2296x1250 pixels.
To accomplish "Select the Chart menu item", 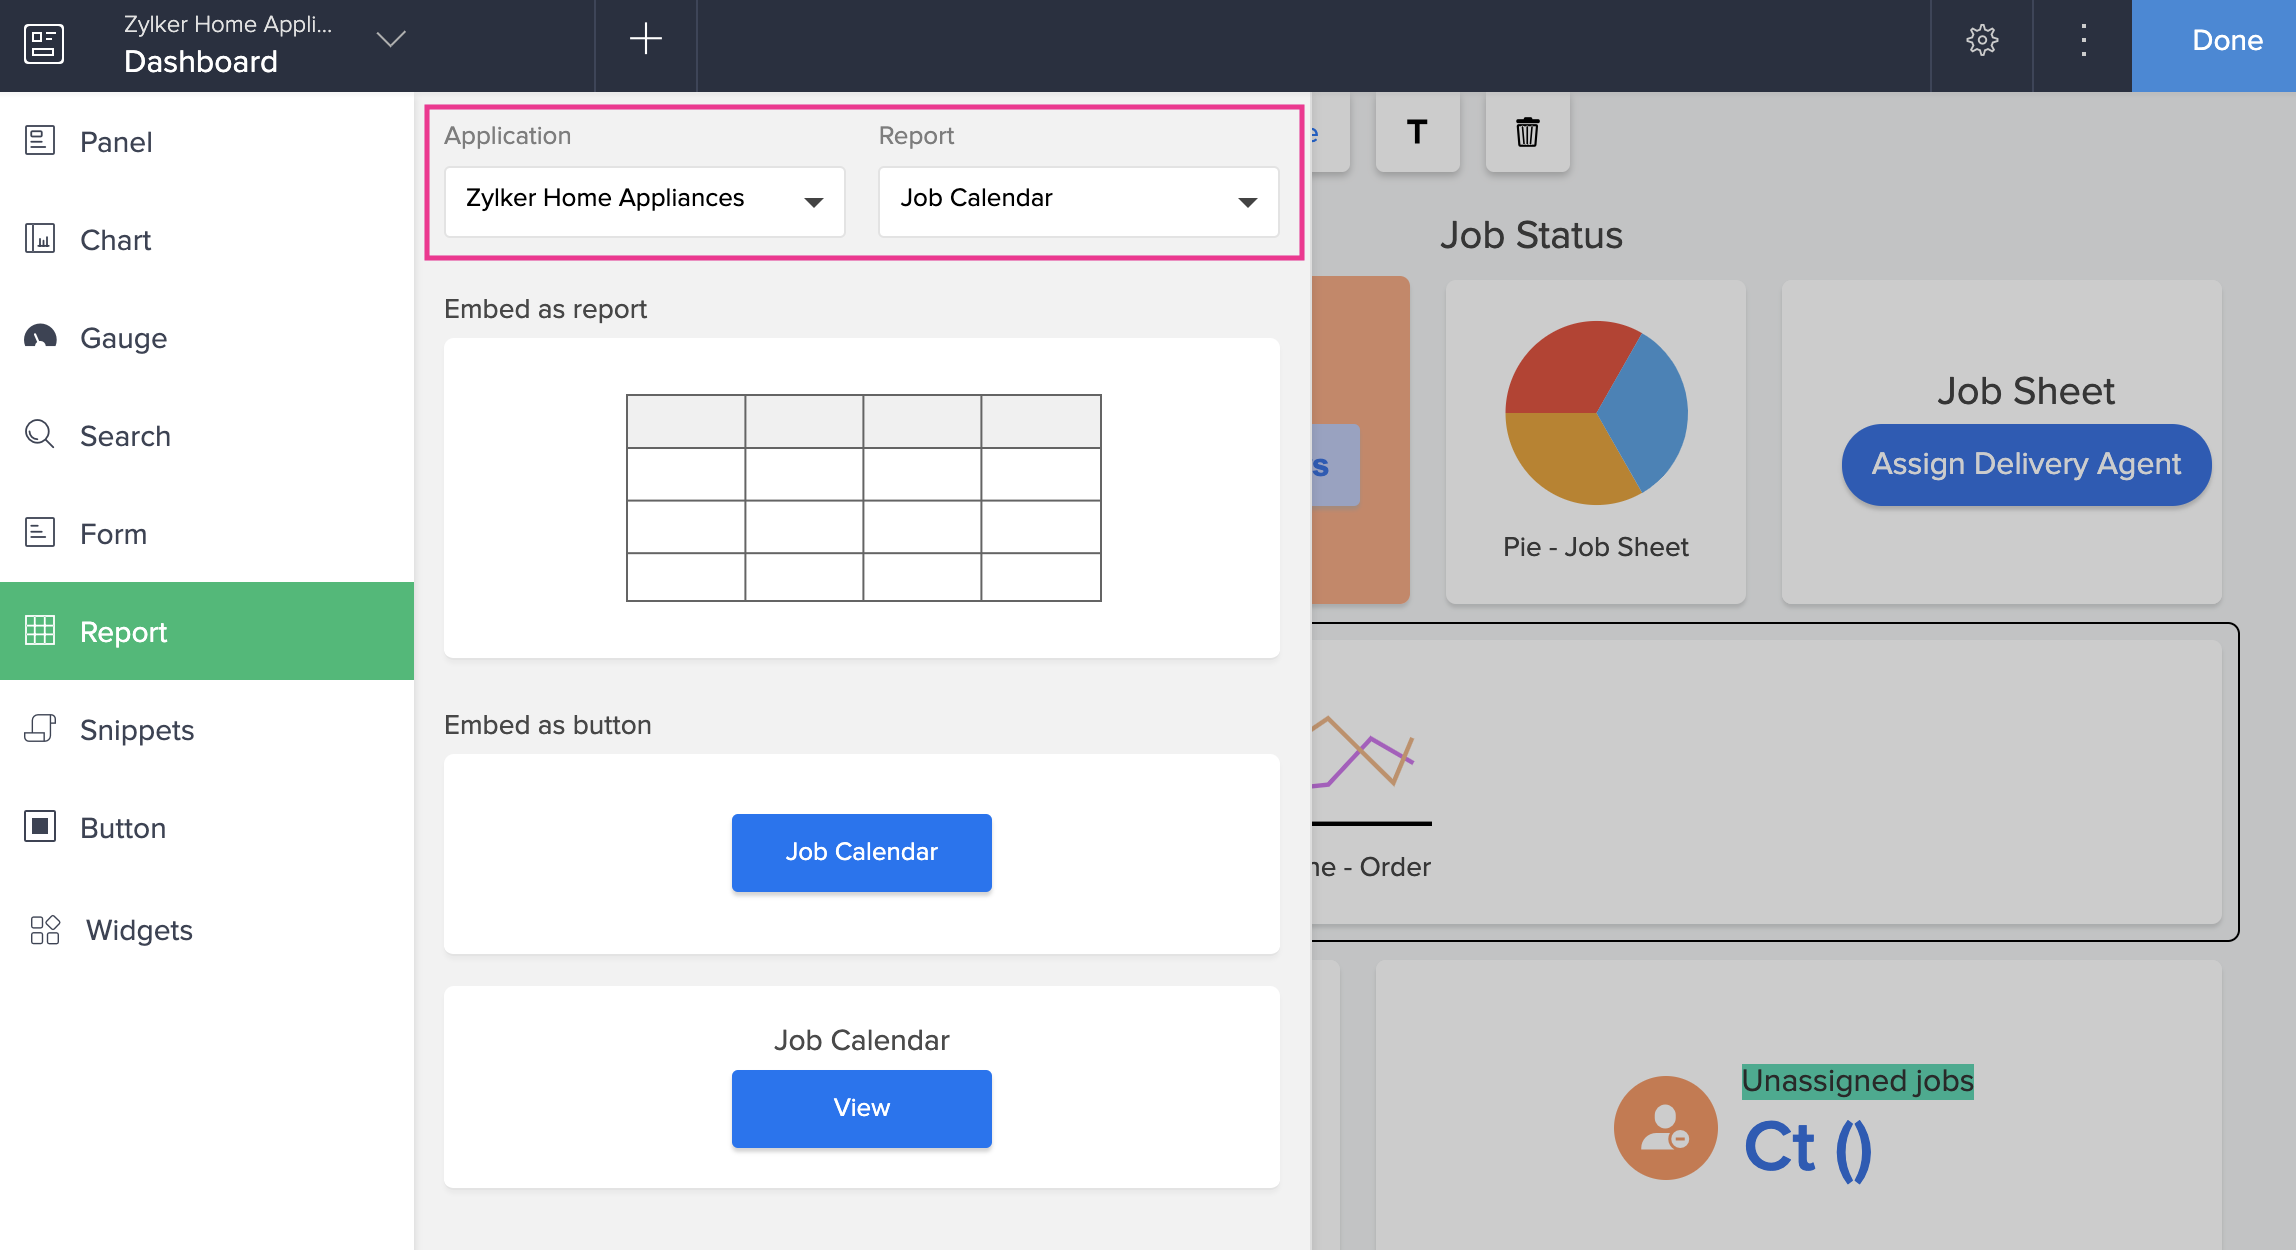I will click(x=207, y=239).
